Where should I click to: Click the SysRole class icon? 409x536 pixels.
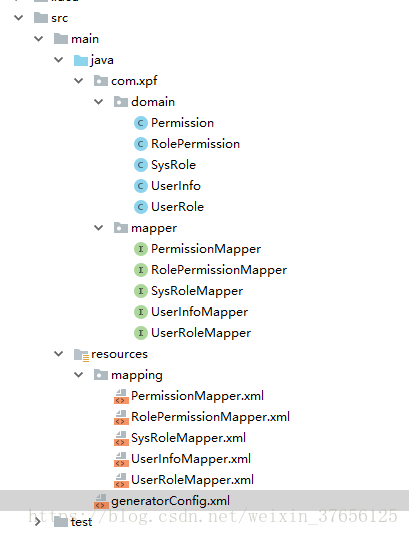pos(141,165)
